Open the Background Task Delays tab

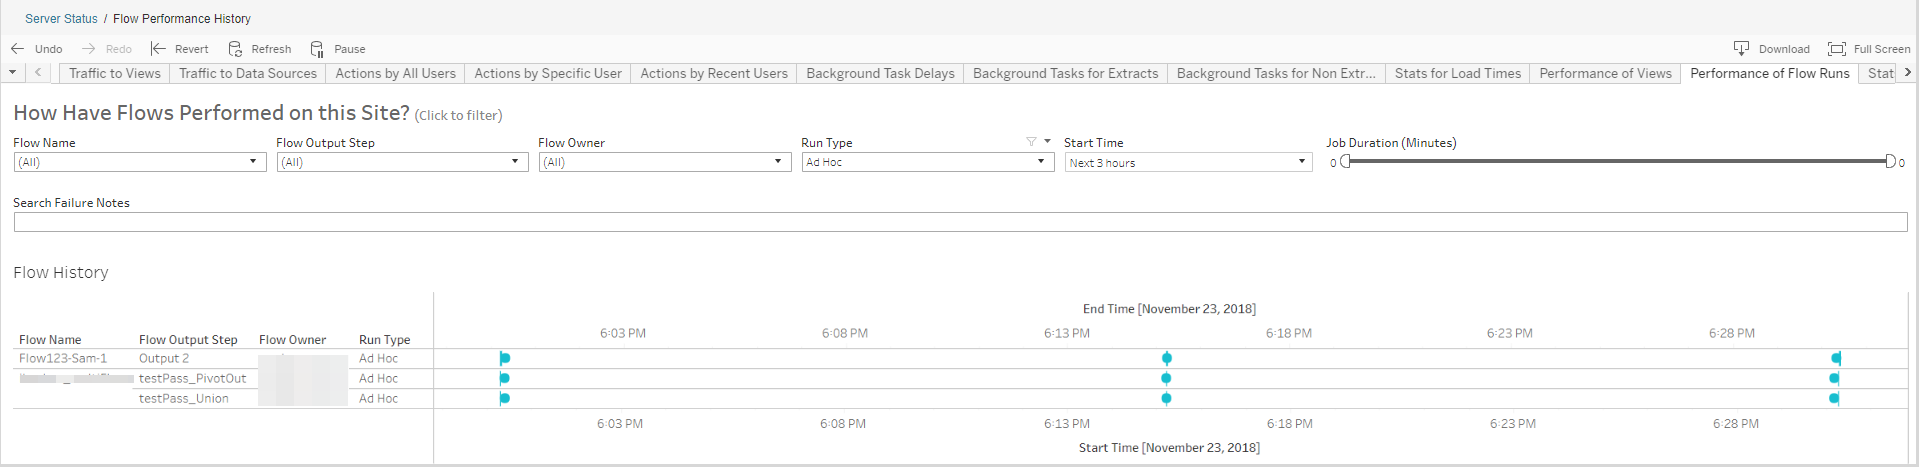pos(880,73)
